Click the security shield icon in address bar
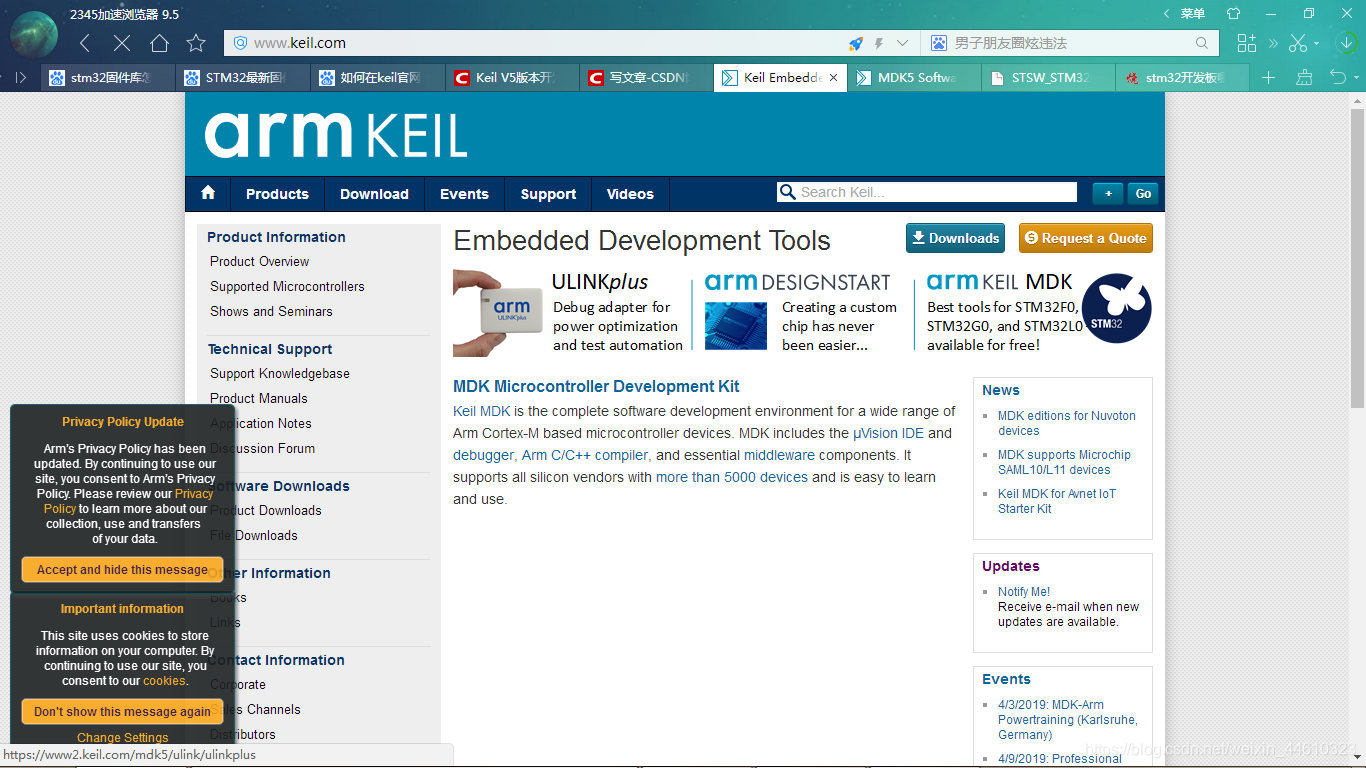 (240, 43)
